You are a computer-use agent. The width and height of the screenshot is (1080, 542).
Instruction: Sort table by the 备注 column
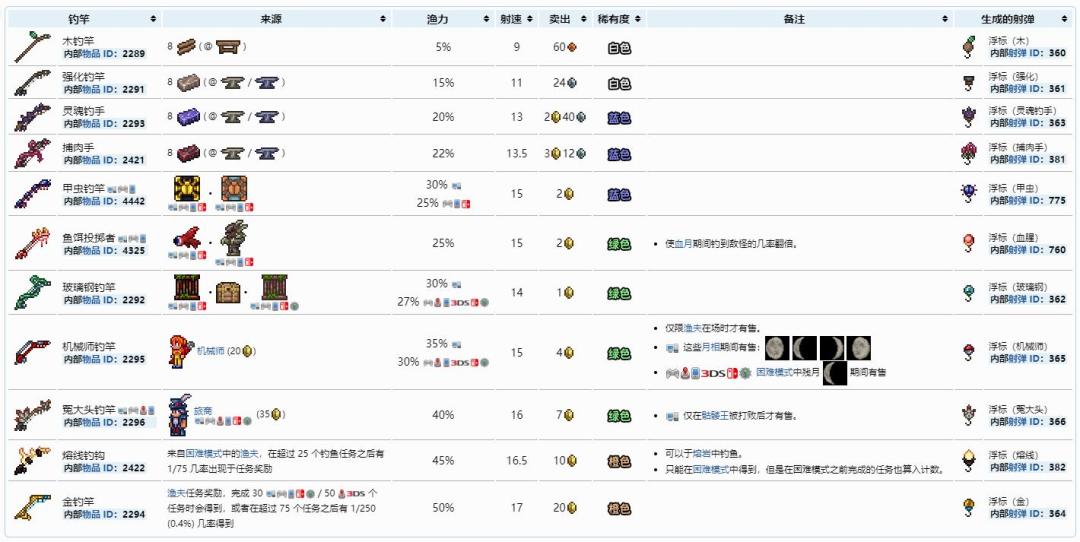[944, 19]
